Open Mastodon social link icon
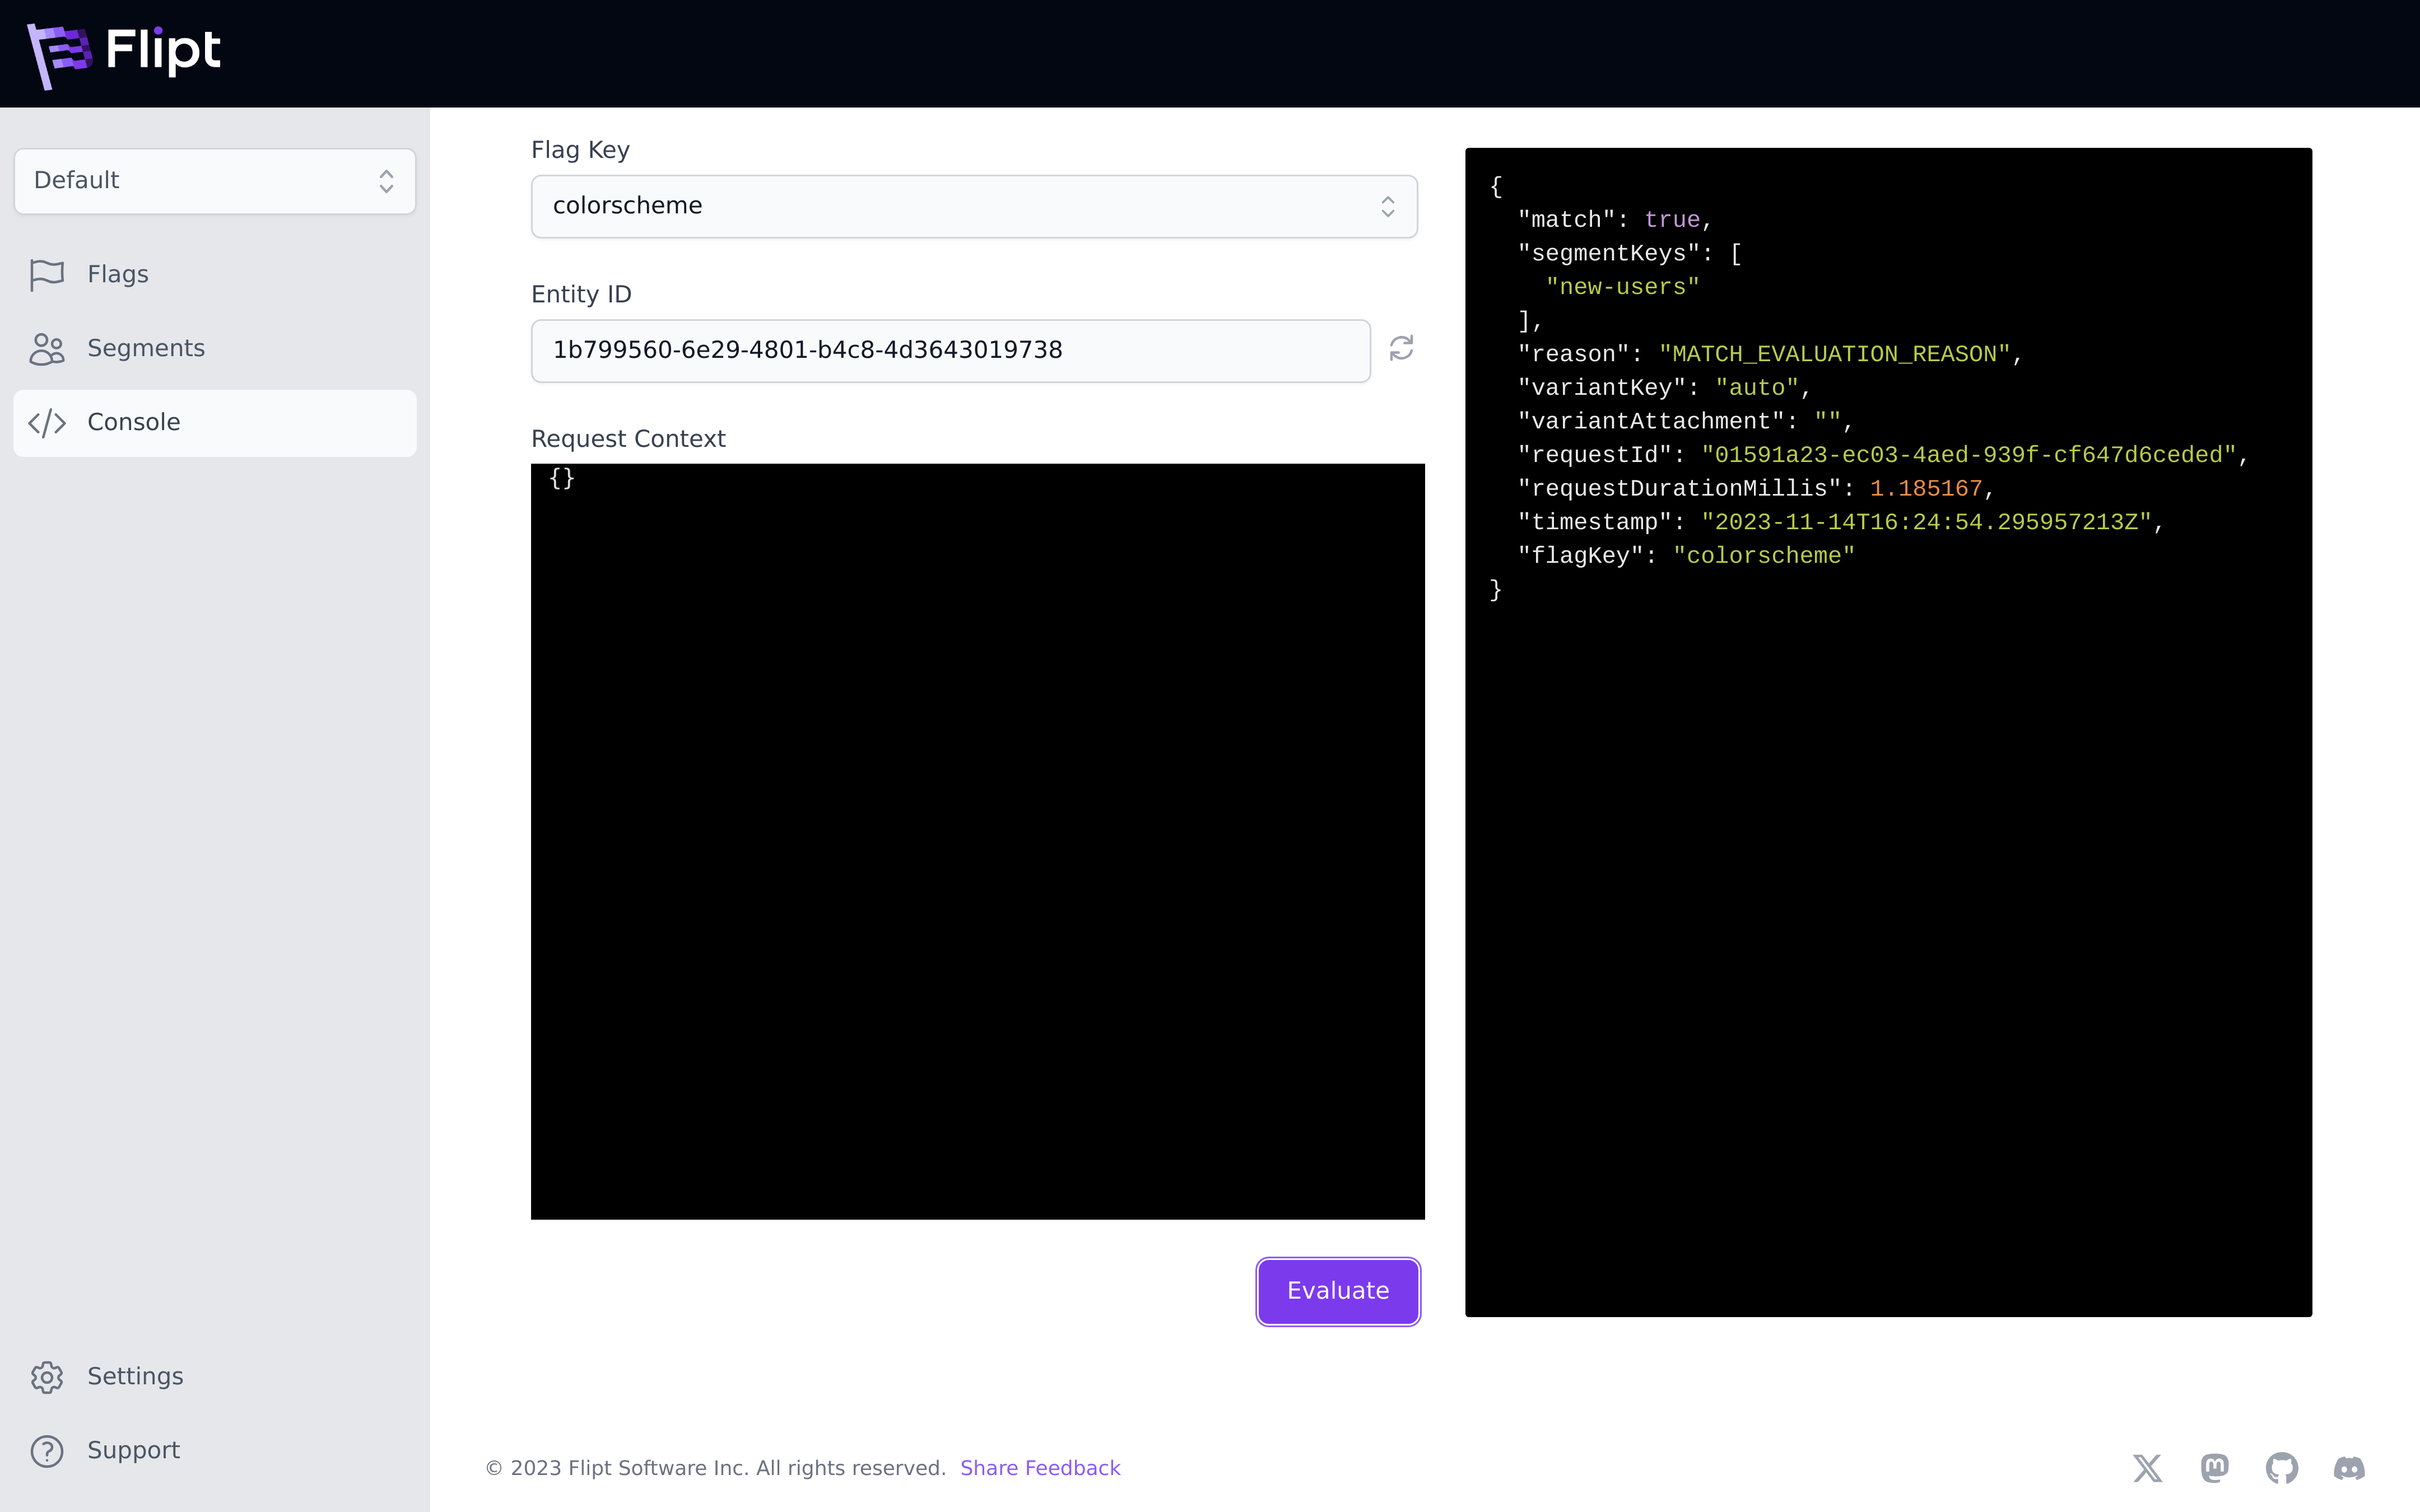This screenshot has width=2420, height=1512. click(2214, 1468)
